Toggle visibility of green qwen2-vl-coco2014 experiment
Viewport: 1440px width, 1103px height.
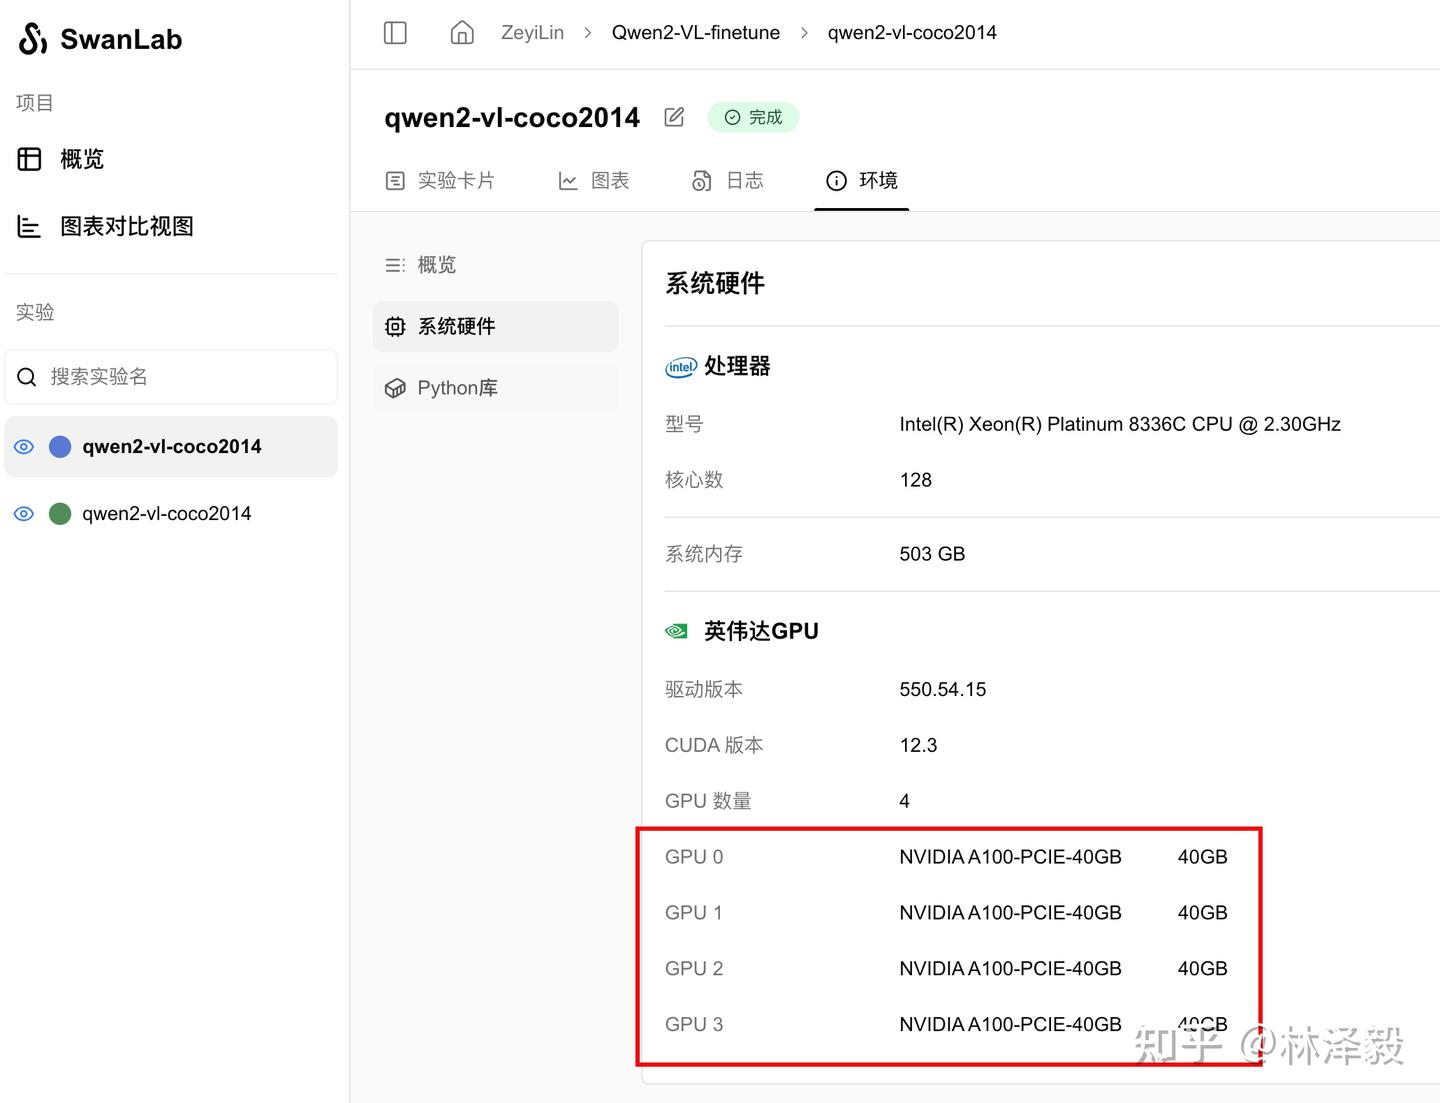(24, 514)
